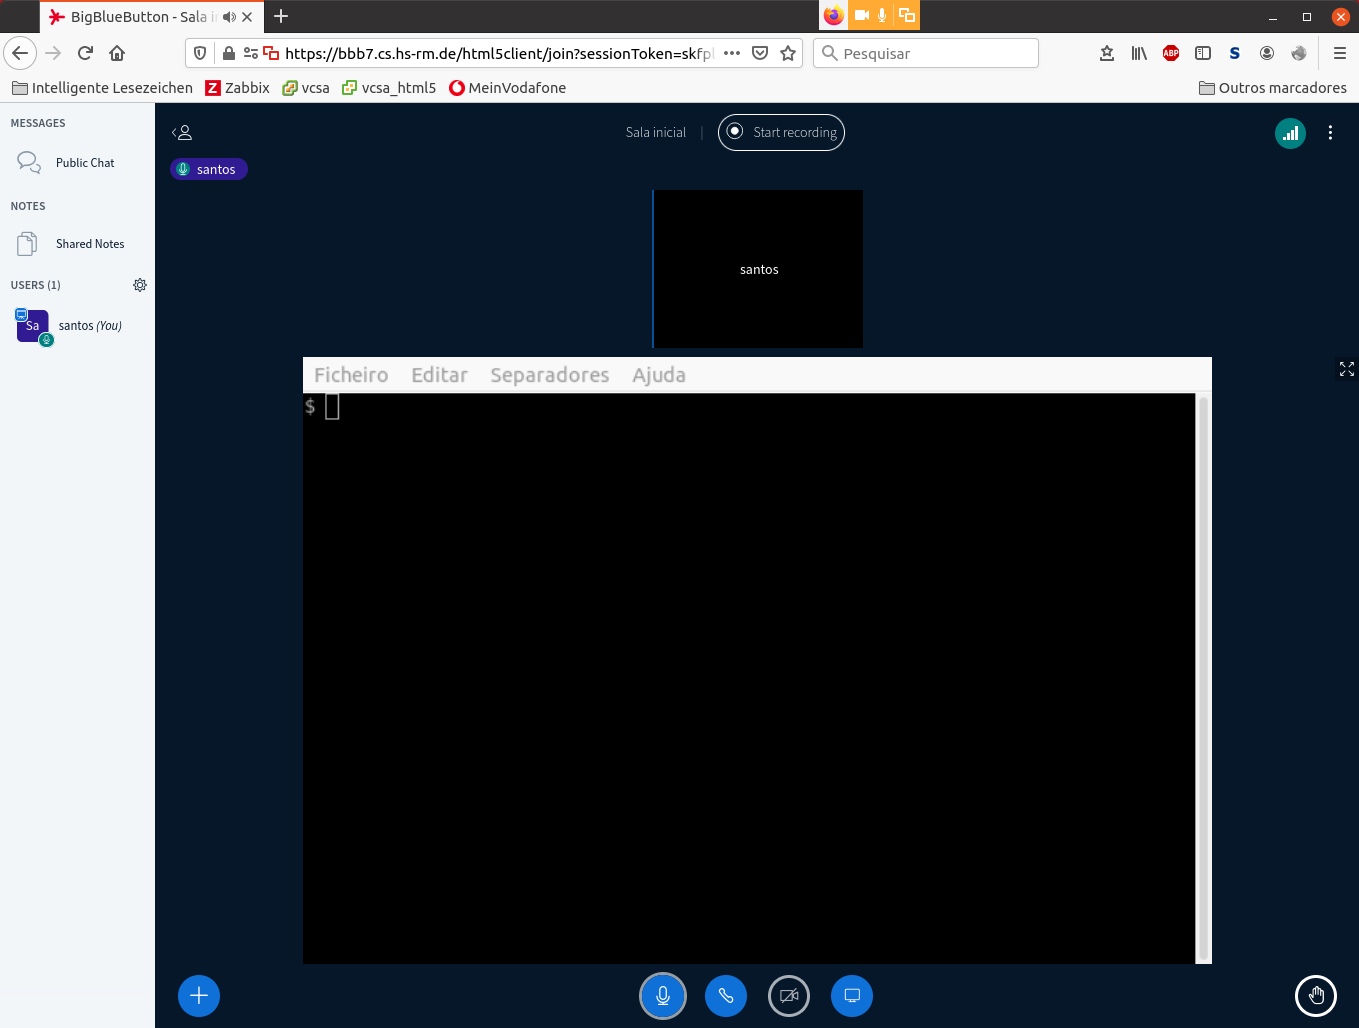Leave the audio conference via phone icon

(726, 996)
